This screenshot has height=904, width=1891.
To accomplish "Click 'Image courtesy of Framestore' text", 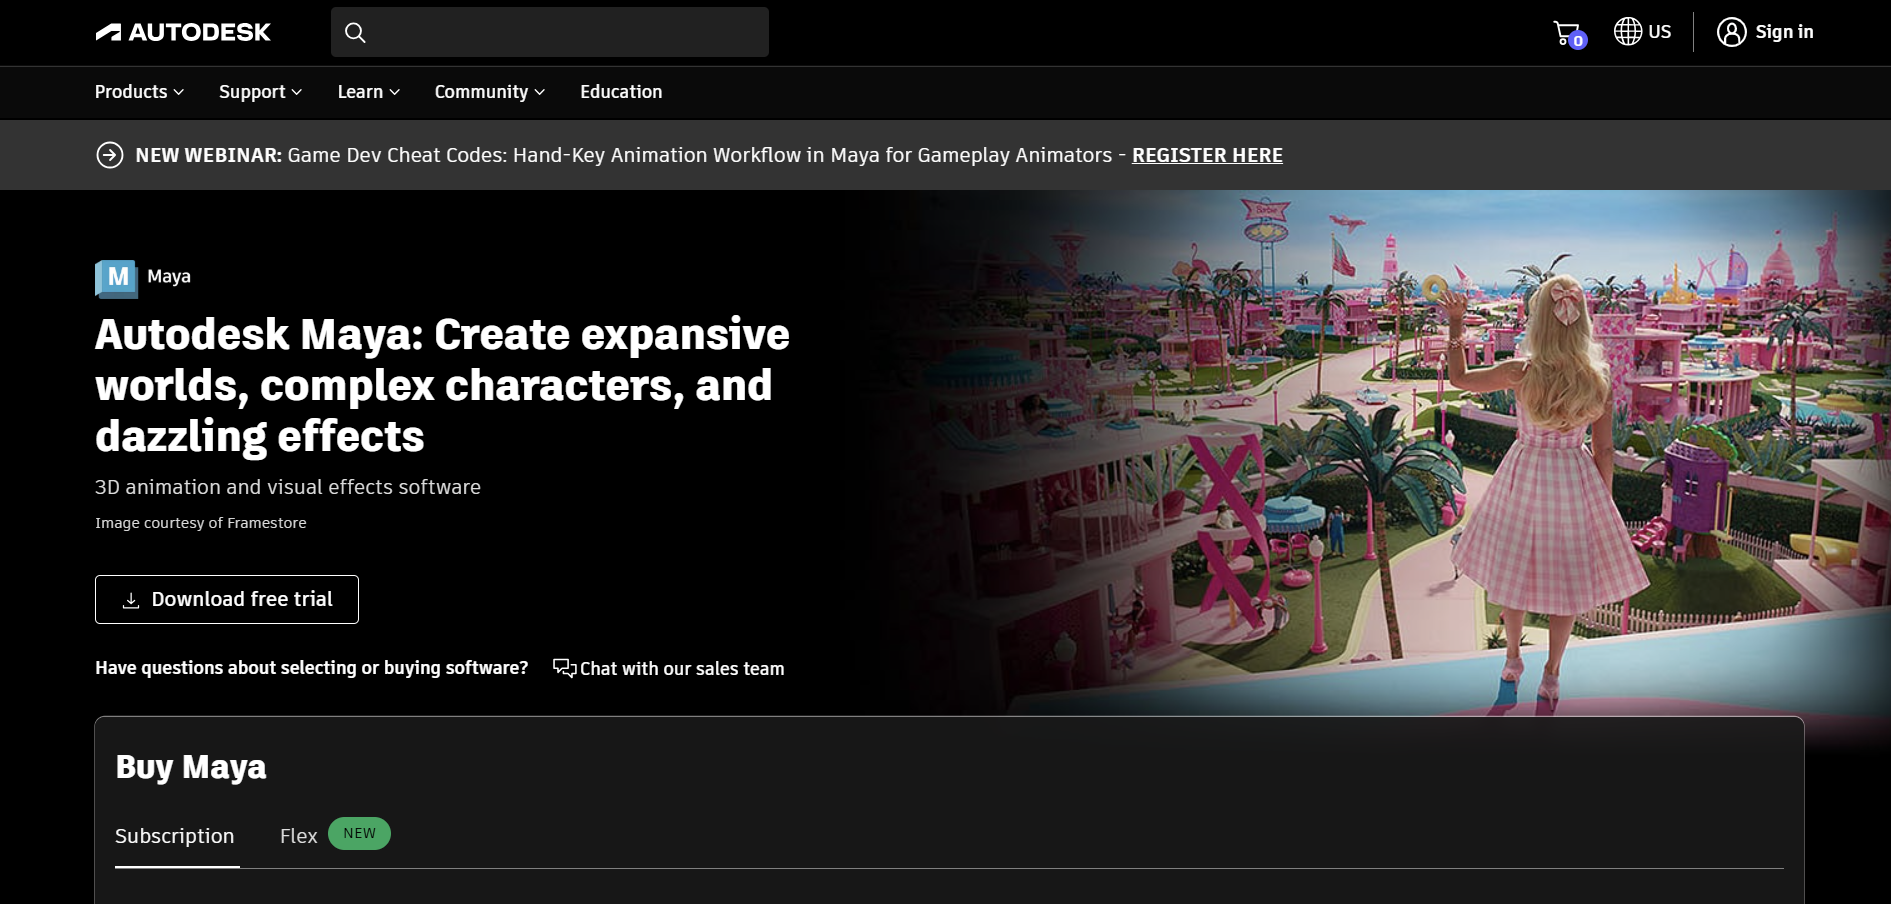I will click(201, 523).
